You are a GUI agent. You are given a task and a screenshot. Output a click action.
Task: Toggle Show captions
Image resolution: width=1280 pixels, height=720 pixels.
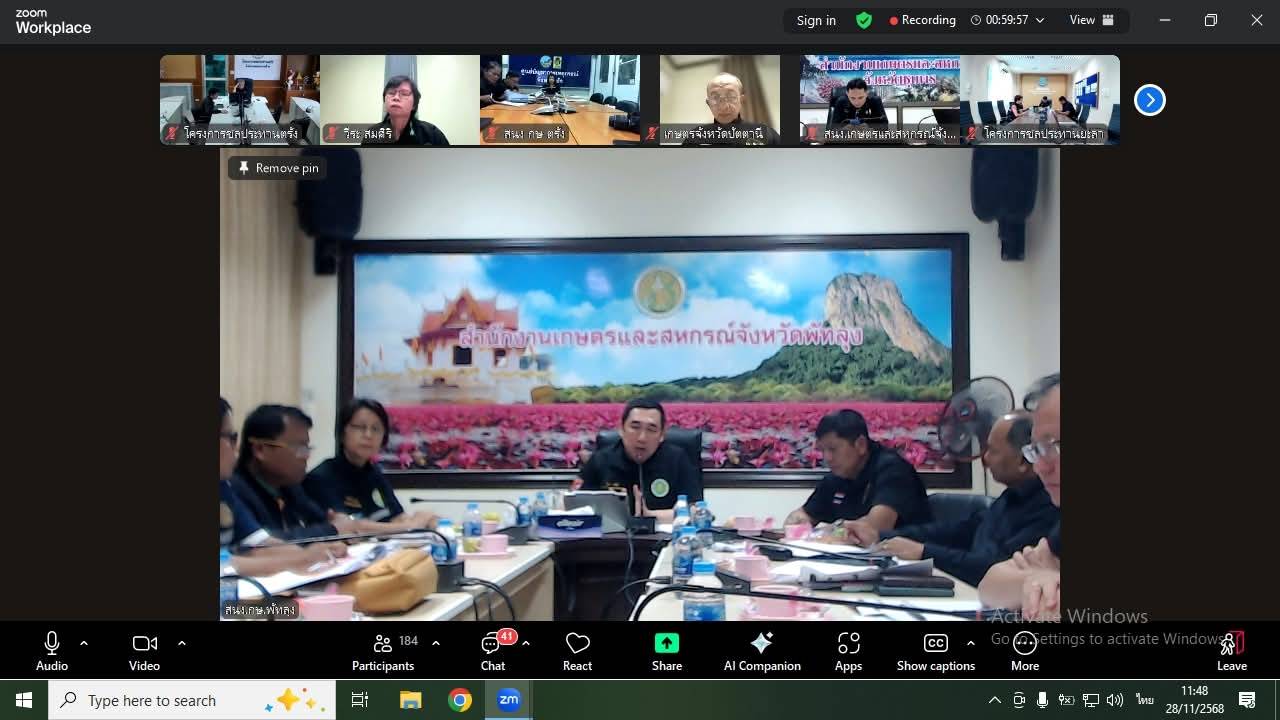pos(935,651)
